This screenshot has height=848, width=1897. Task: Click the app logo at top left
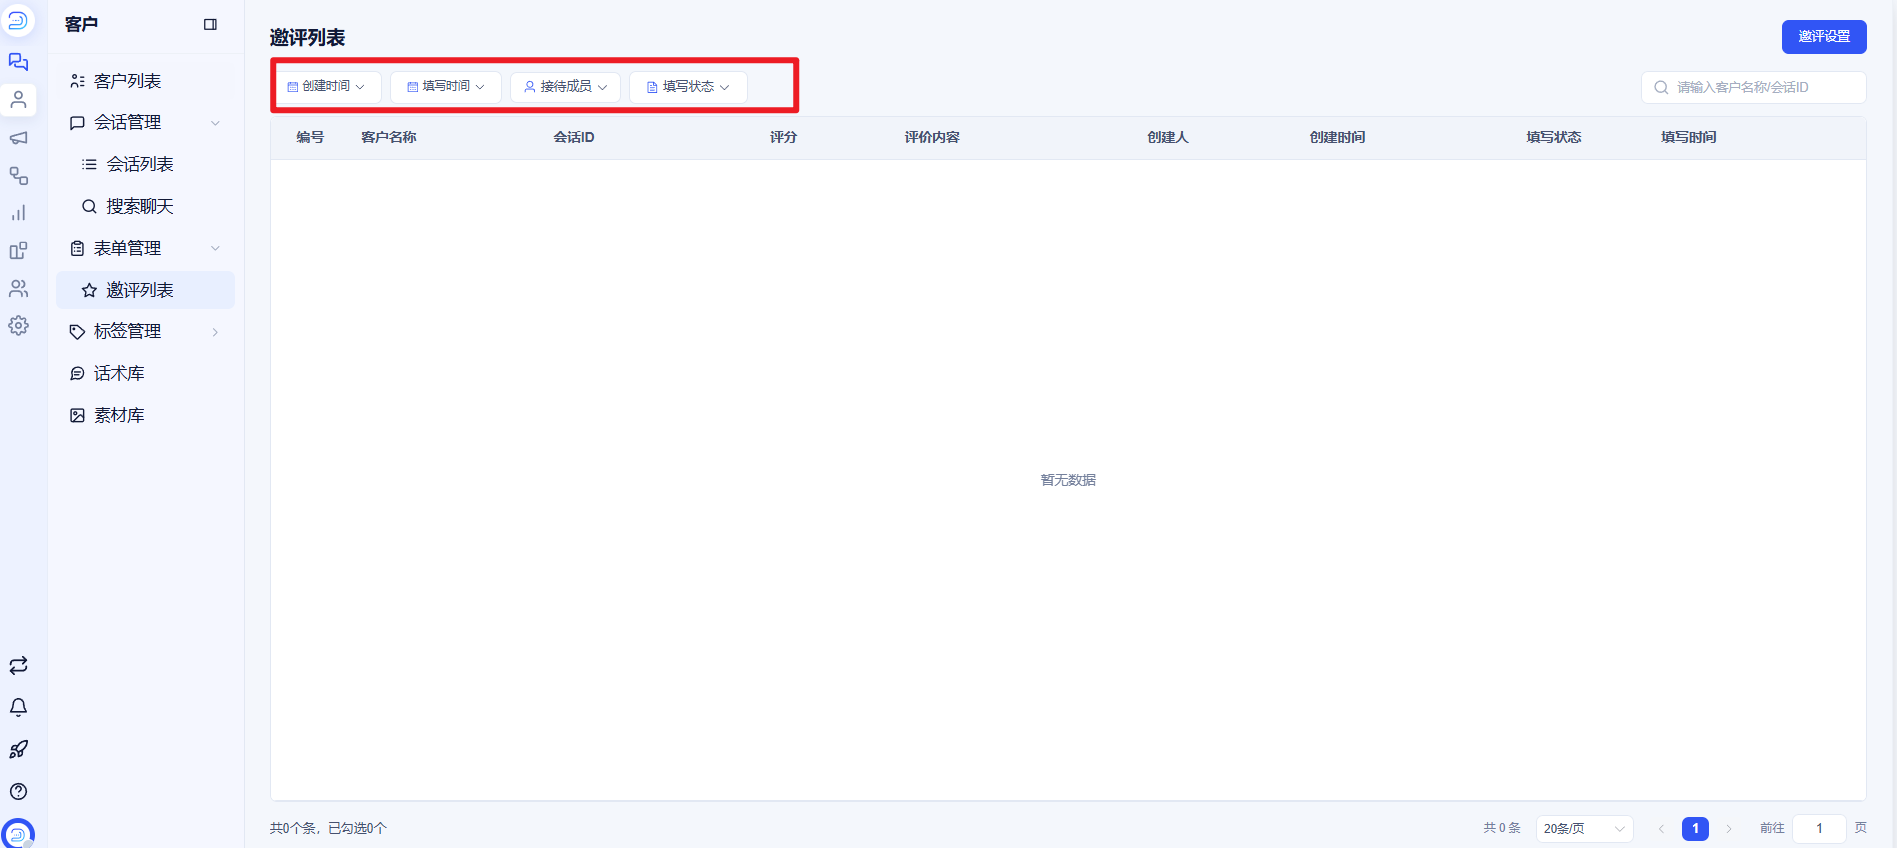18,20
